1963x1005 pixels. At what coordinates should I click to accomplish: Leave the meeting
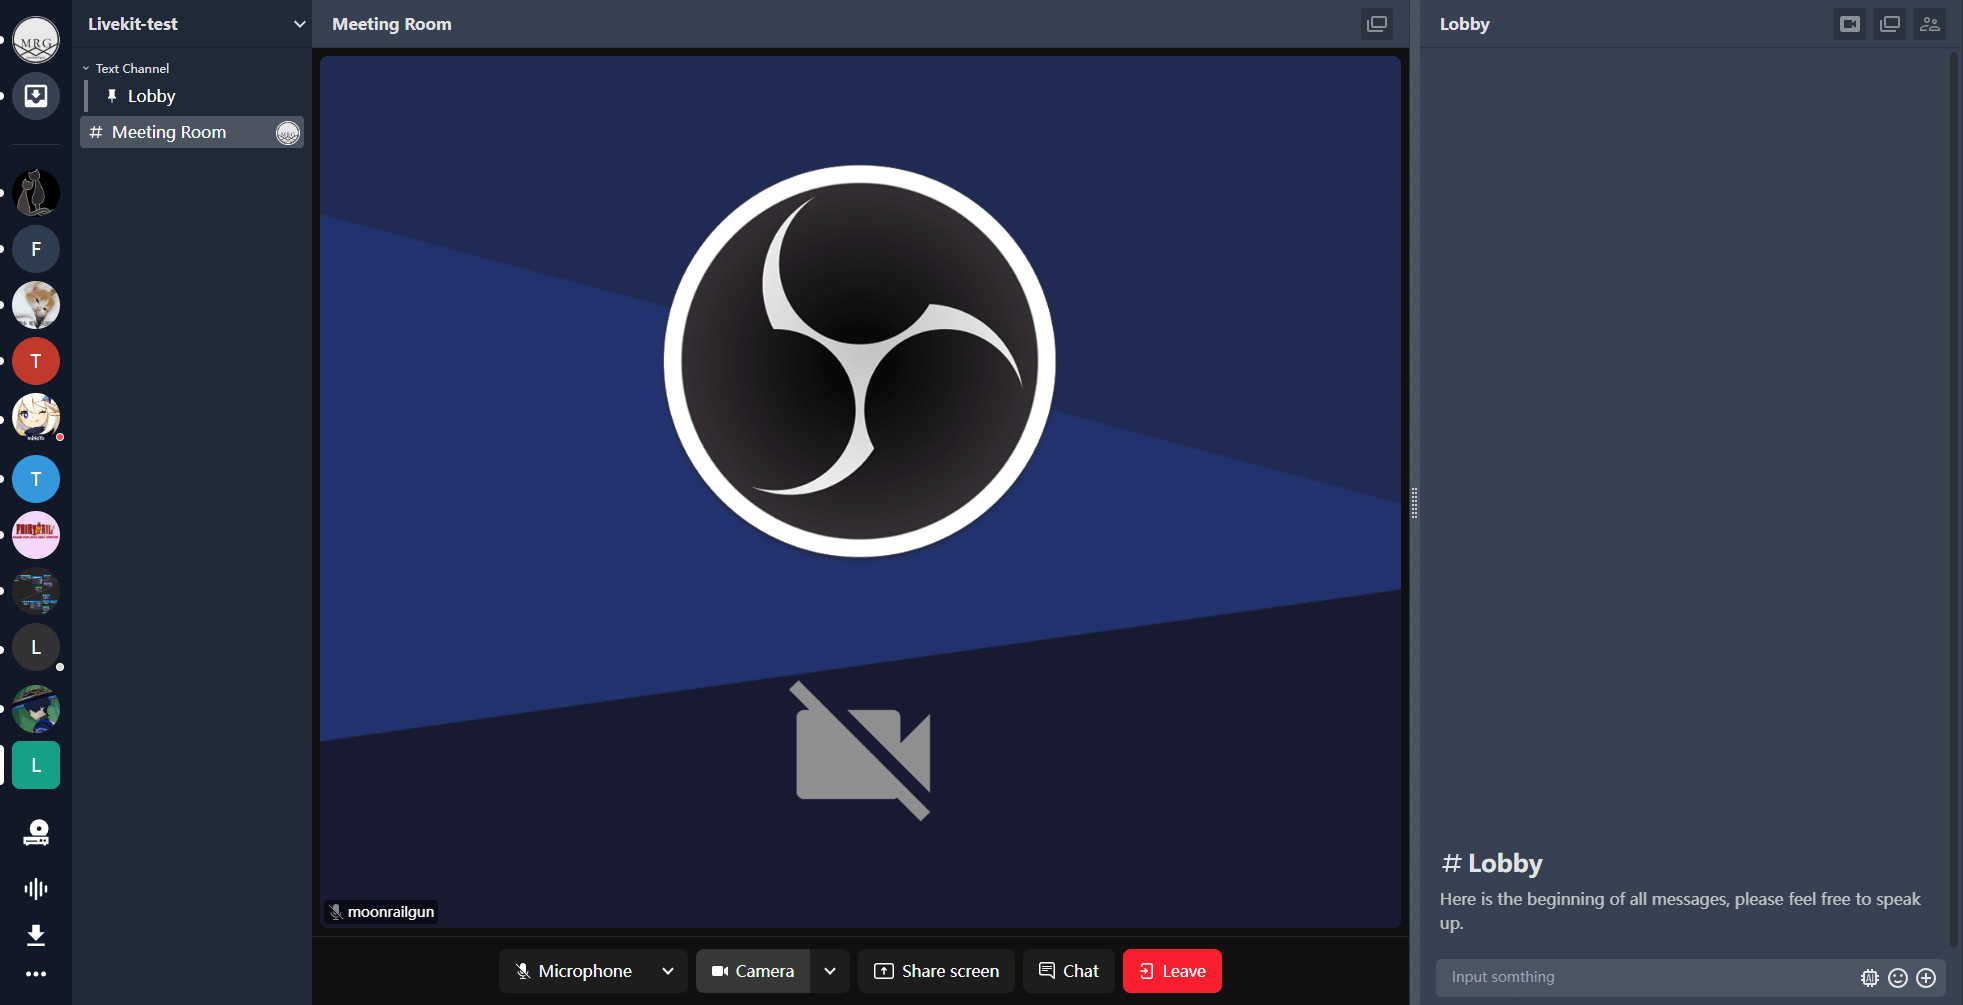point(1172,971)
